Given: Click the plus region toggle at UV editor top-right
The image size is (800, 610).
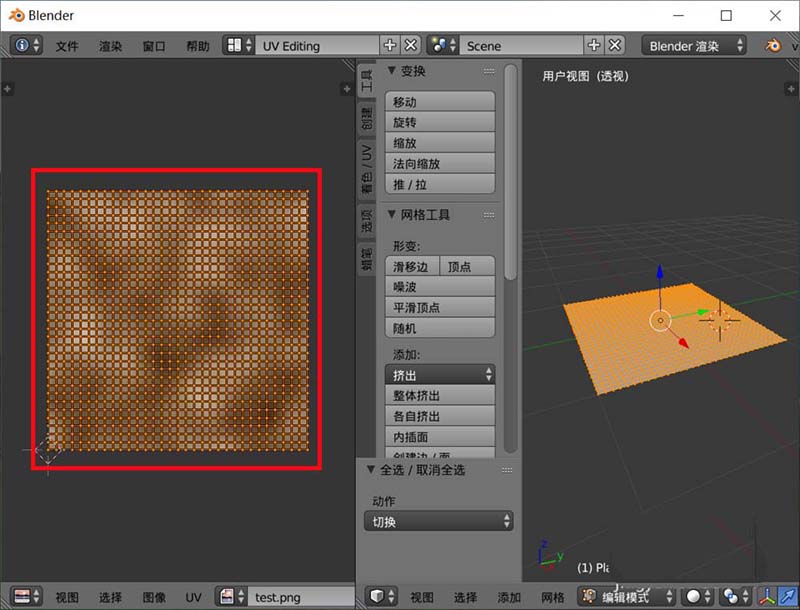Looking at the screenshot, I should 346,89.
